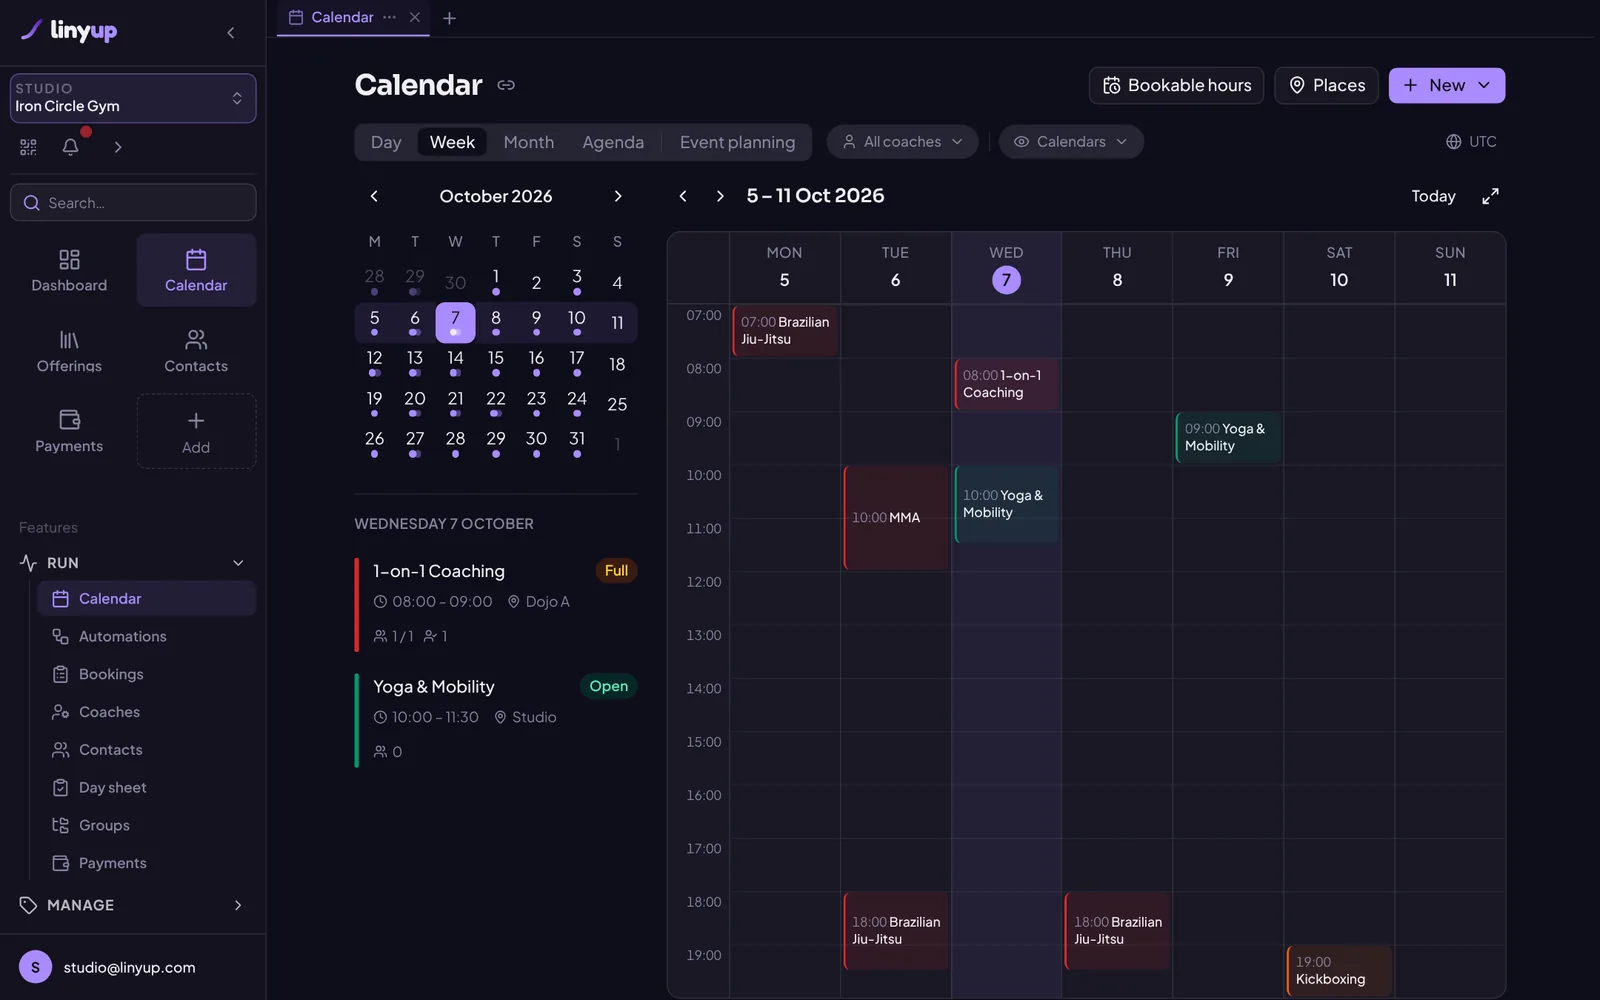The width and height of the screenshot is (1600, 1000).
Task: Open Tuesday 10:00 MMA event
Action: click(x=896, y=518)
